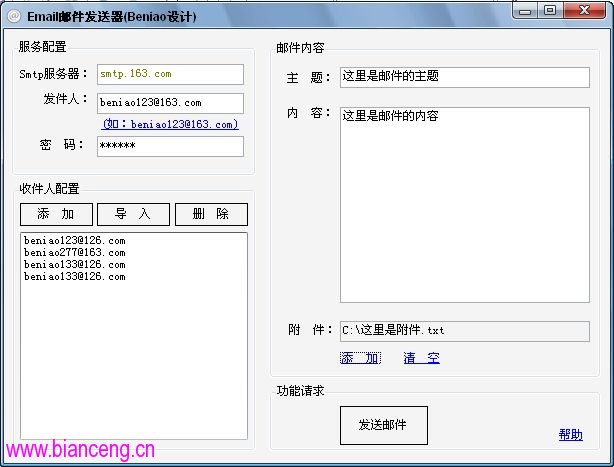Maximize the Email邮件发送器 window

550,11
